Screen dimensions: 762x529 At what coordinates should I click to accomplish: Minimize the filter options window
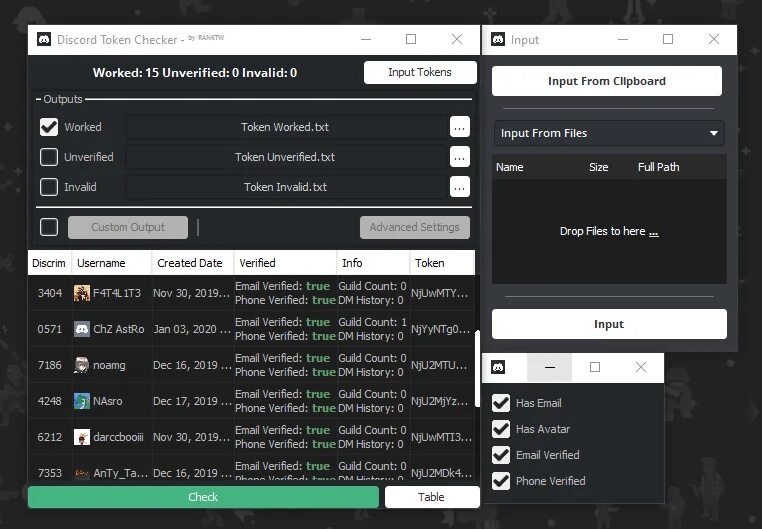550,367
